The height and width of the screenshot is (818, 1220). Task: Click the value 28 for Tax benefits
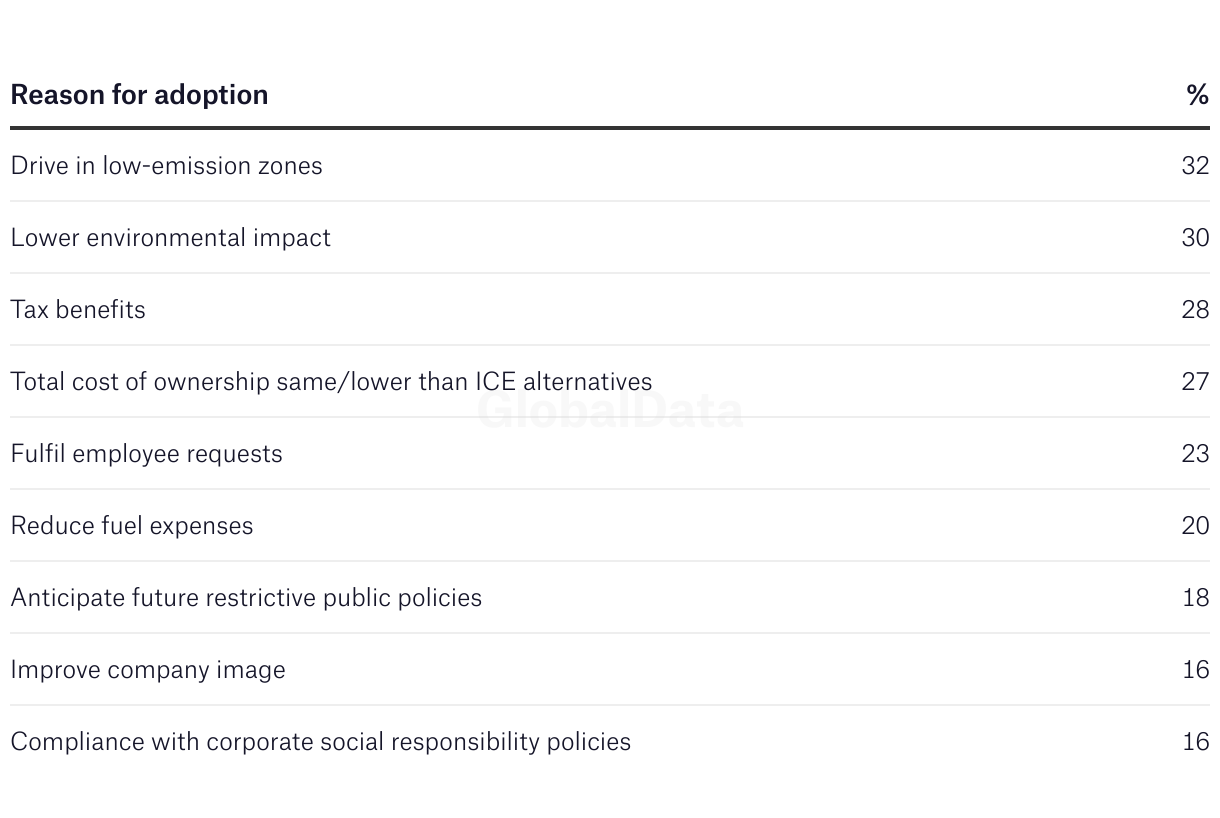[x=1195, y=310]
